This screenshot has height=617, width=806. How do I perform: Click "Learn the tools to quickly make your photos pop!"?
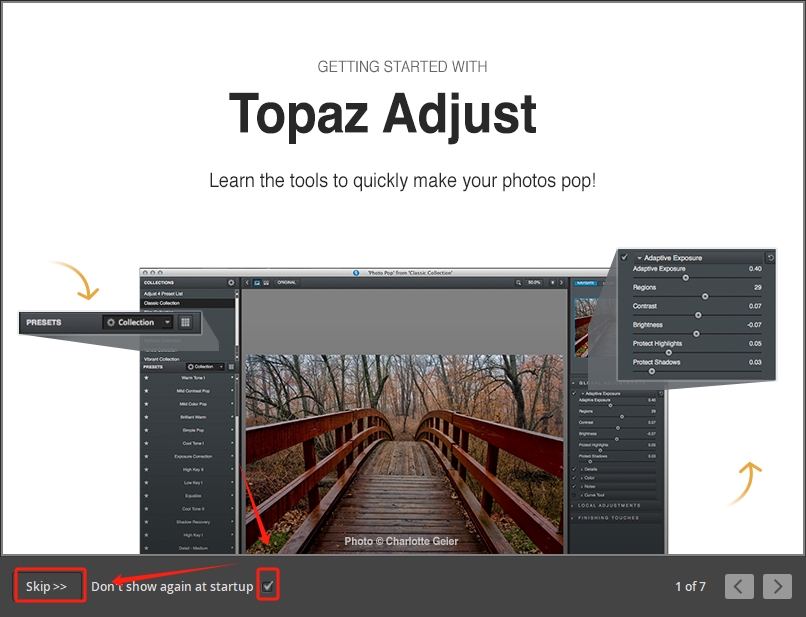point(402,181)
